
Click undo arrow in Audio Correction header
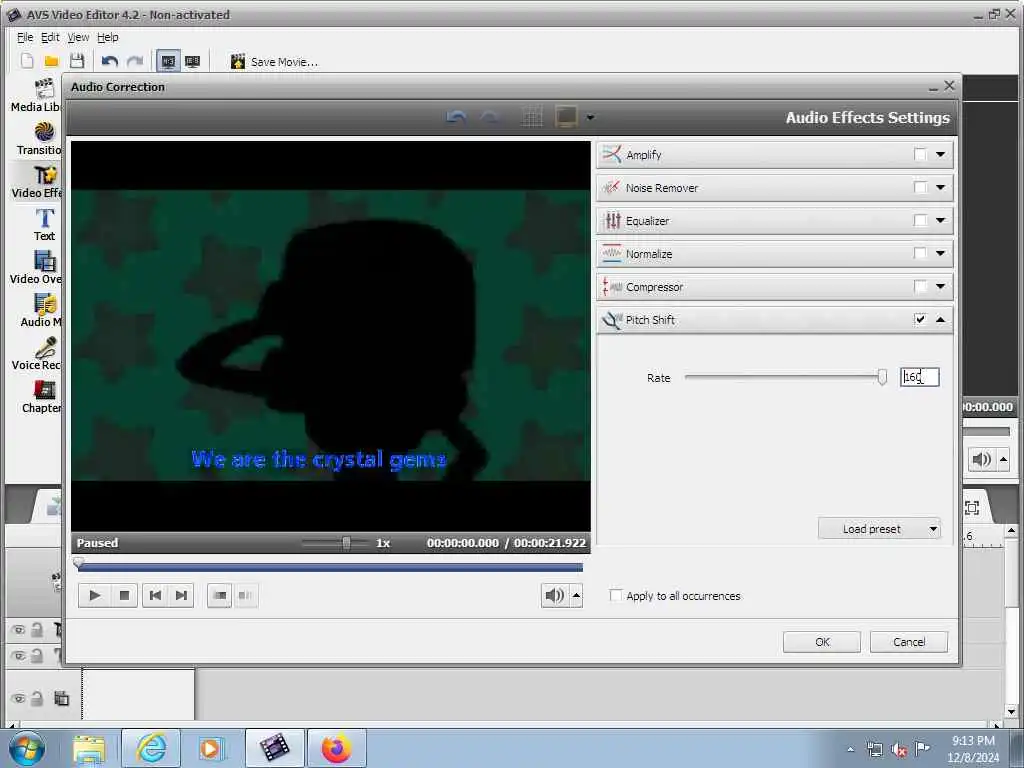[456, 118]
